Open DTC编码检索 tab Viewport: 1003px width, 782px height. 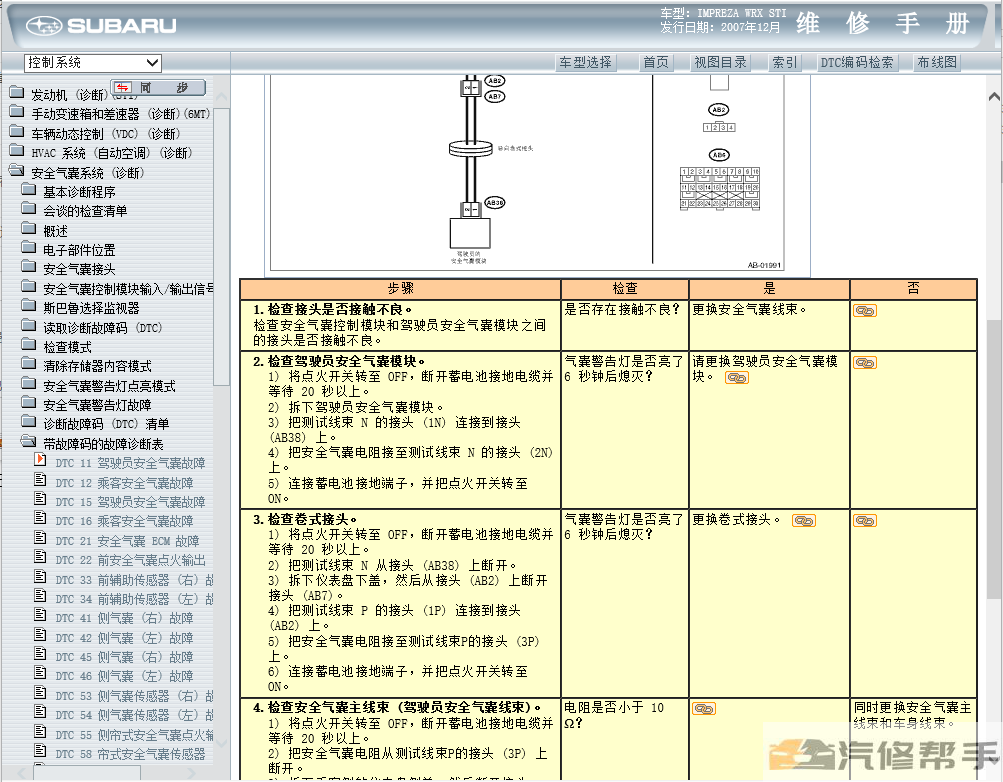(x=857, y=63)
